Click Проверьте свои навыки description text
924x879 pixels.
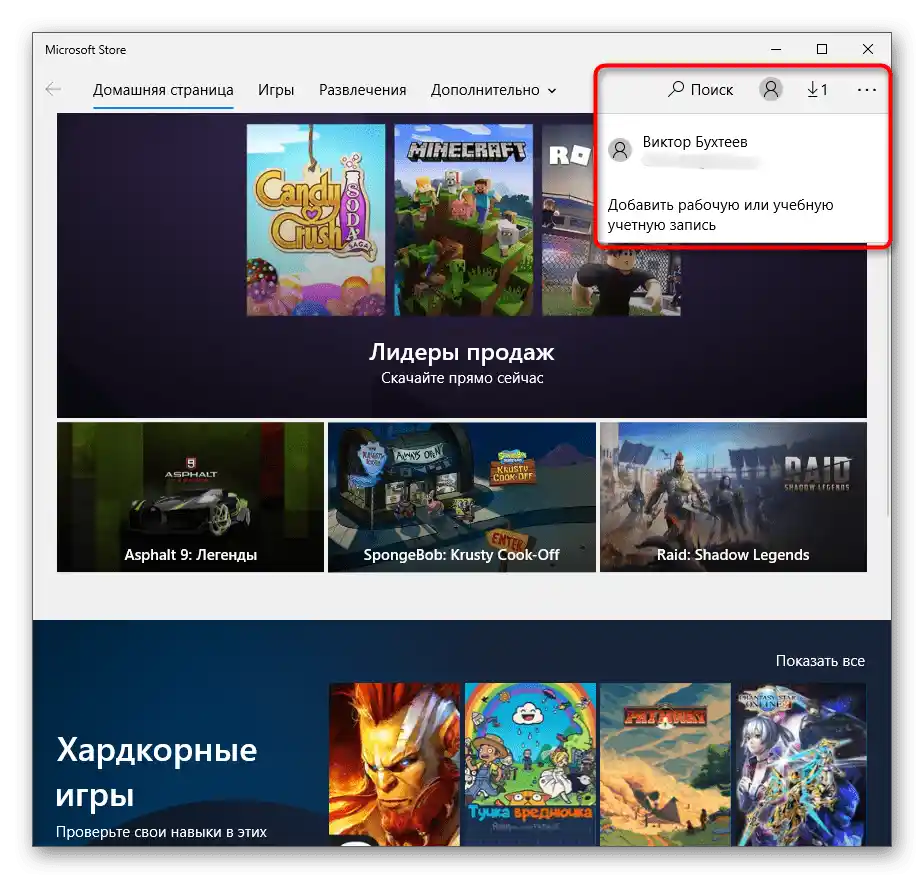(x=161, y=832)
